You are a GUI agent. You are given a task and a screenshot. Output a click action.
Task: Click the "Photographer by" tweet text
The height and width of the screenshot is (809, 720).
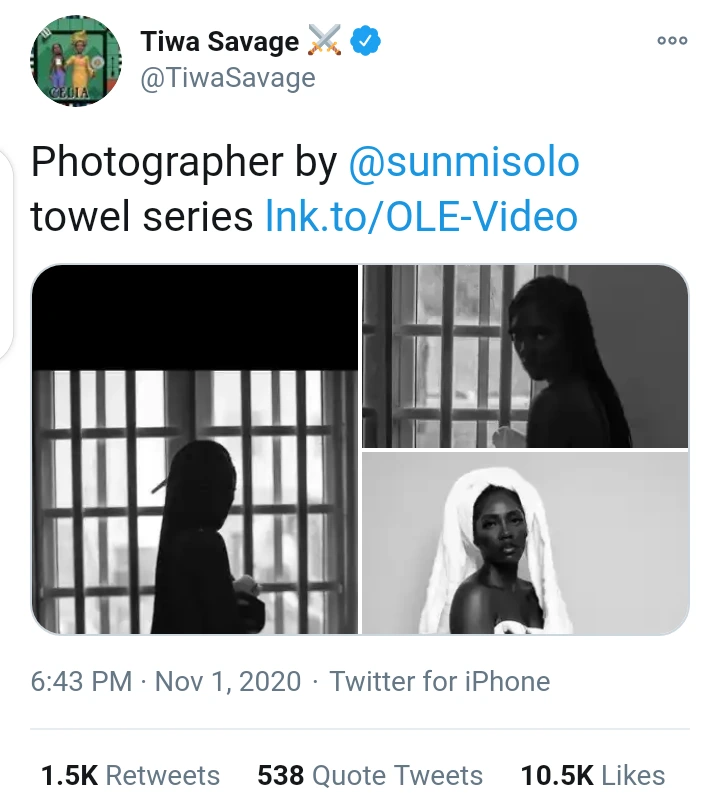[x=184, y=162]
